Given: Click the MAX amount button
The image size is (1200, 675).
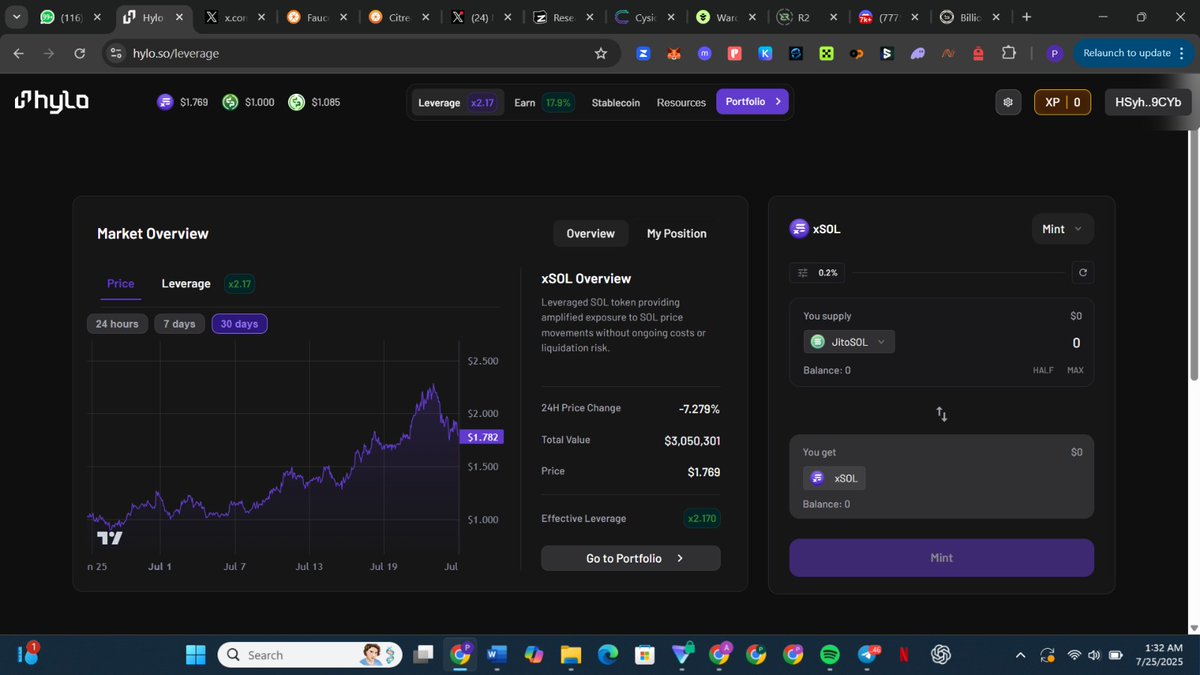Looking at the screenshot, I should pos(1075,370).
